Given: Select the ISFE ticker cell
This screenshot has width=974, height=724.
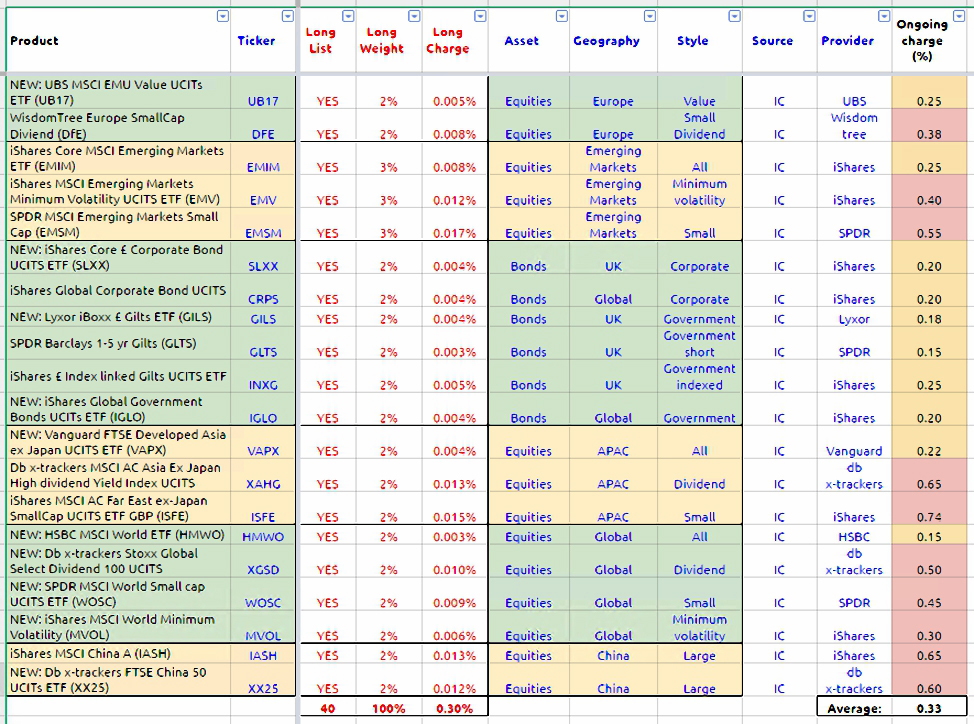Looking at the screenshot, I should coord(263,508).
